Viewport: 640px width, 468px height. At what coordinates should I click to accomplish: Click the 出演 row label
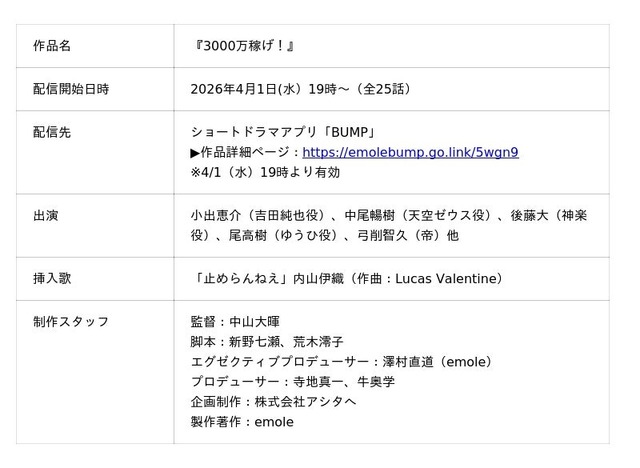(x=46, y=215)
